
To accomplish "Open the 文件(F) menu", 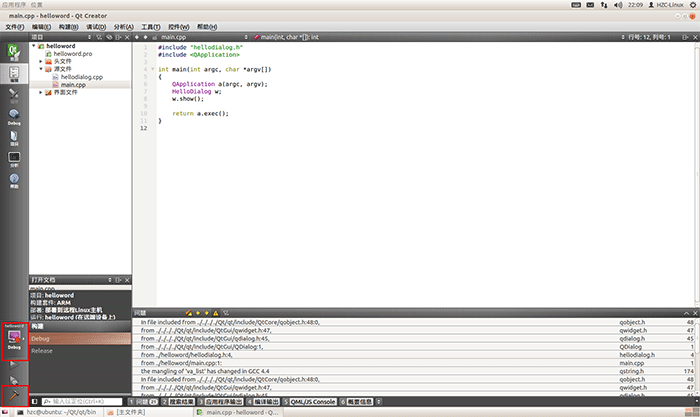I will click(x=15, y=27).
